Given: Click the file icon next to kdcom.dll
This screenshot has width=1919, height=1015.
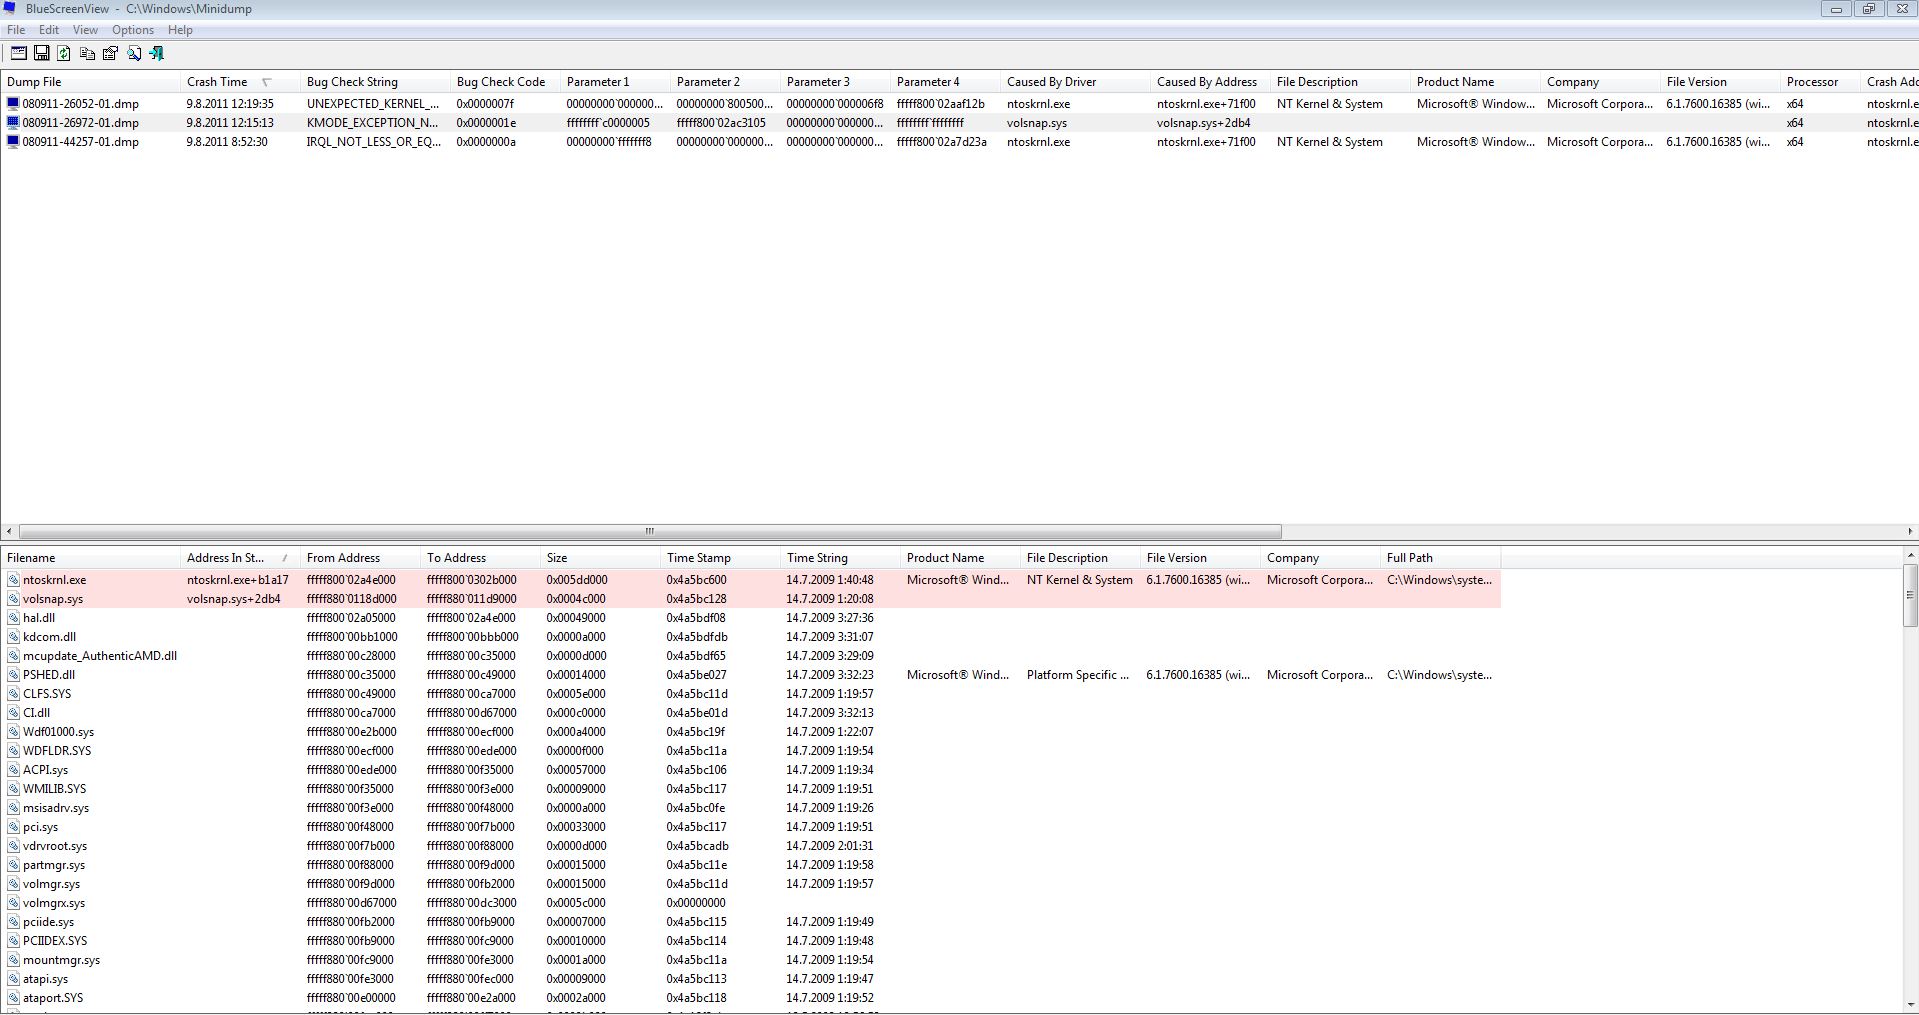Looking at the screenshot, I should (13, 636).
